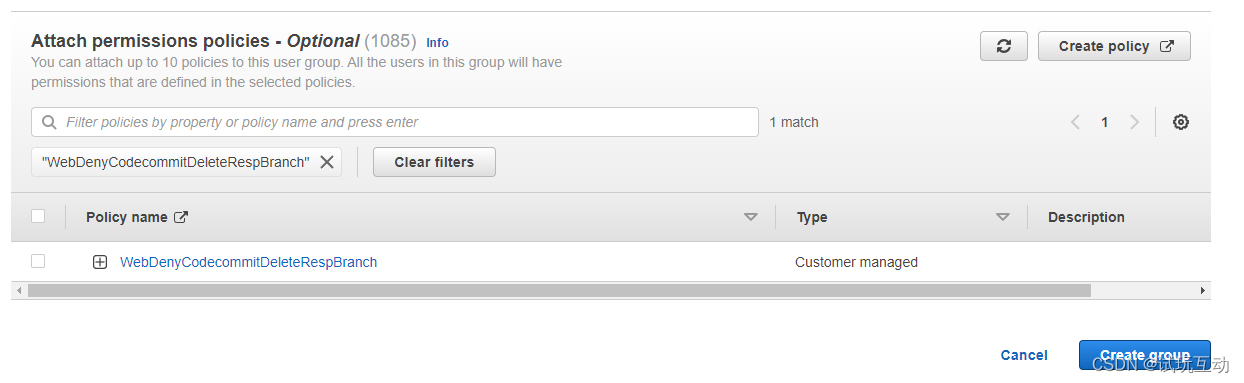Click the Clear filters button
Image resolution: width=1244 pixels, height=383 pixels.
click(434, 162)
